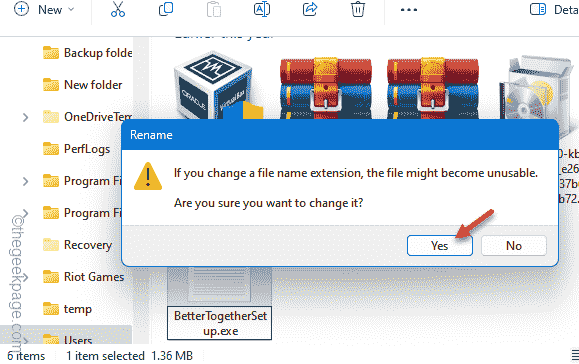The image size is (579, 364).
Task: Click the Rename icon in toolbar
Action: pos(262,10)
